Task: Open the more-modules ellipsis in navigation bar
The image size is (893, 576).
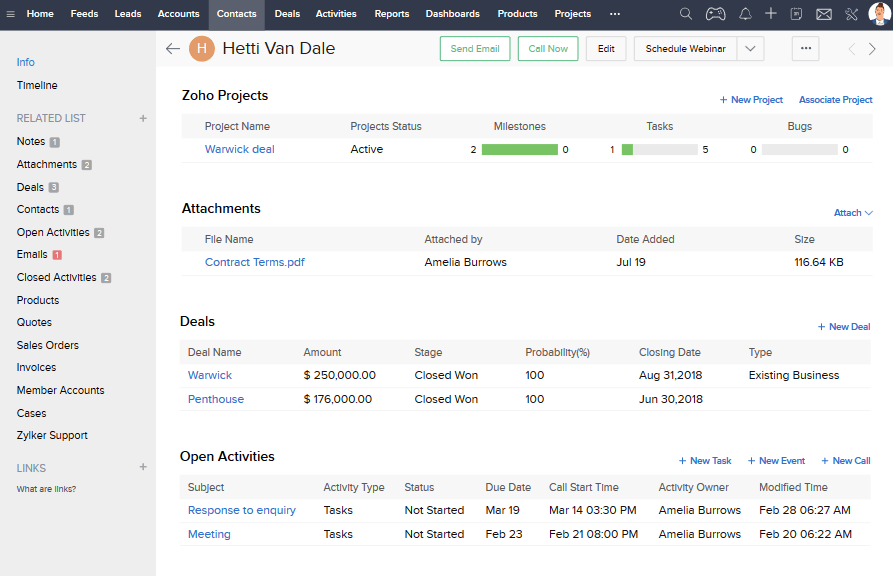Action: pos(614,14)
